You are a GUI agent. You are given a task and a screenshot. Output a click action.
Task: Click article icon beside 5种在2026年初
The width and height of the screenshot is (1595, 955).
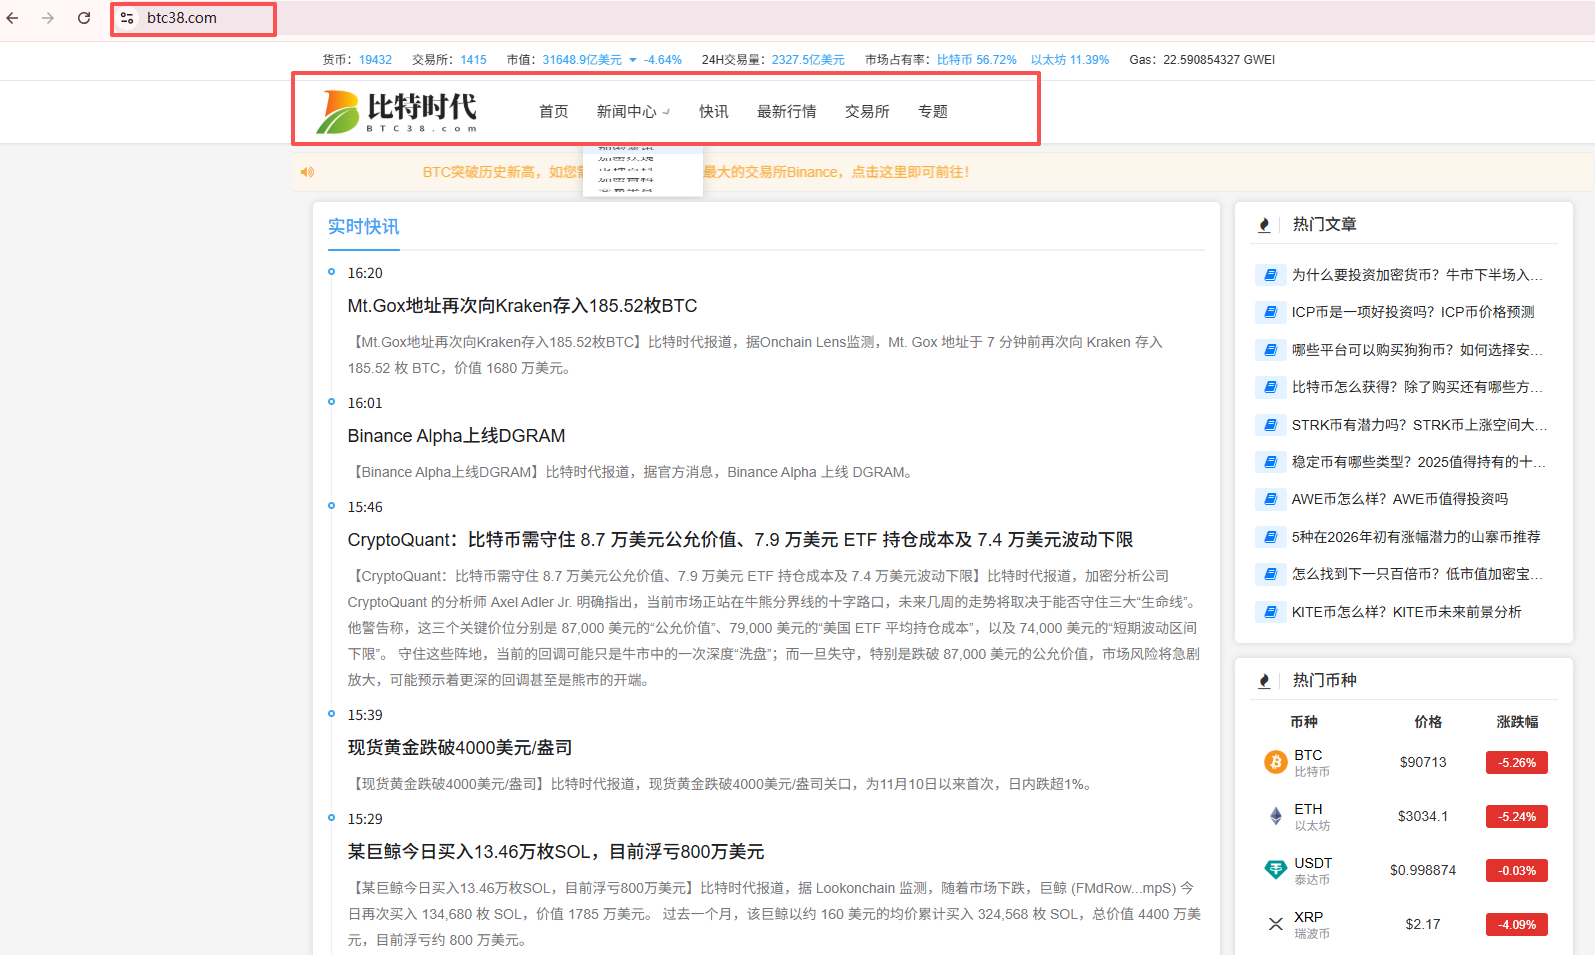1270,537
